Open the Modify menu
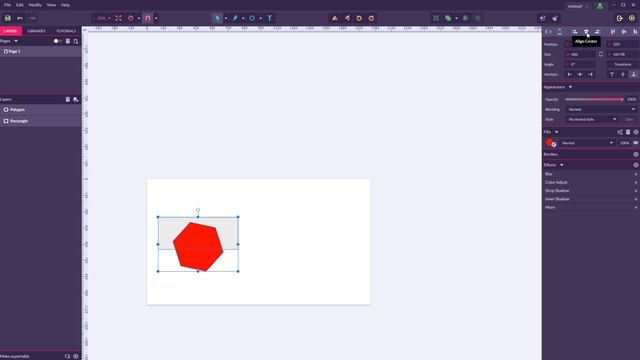The height and width of the screenshot is (360, 640). point(35,5)
